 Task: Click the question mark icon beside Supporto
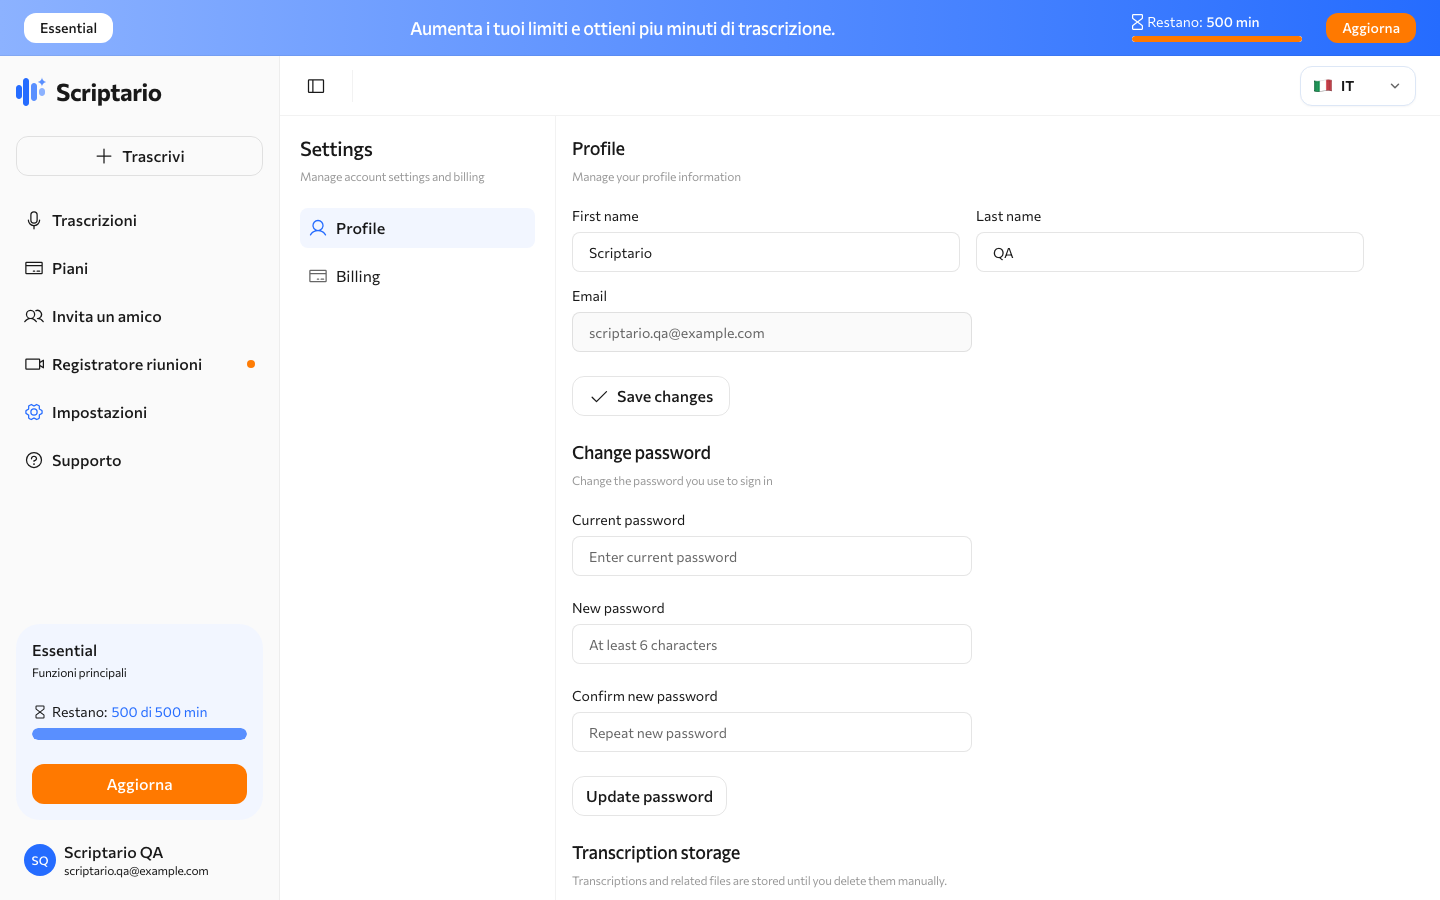coord(34,460)
